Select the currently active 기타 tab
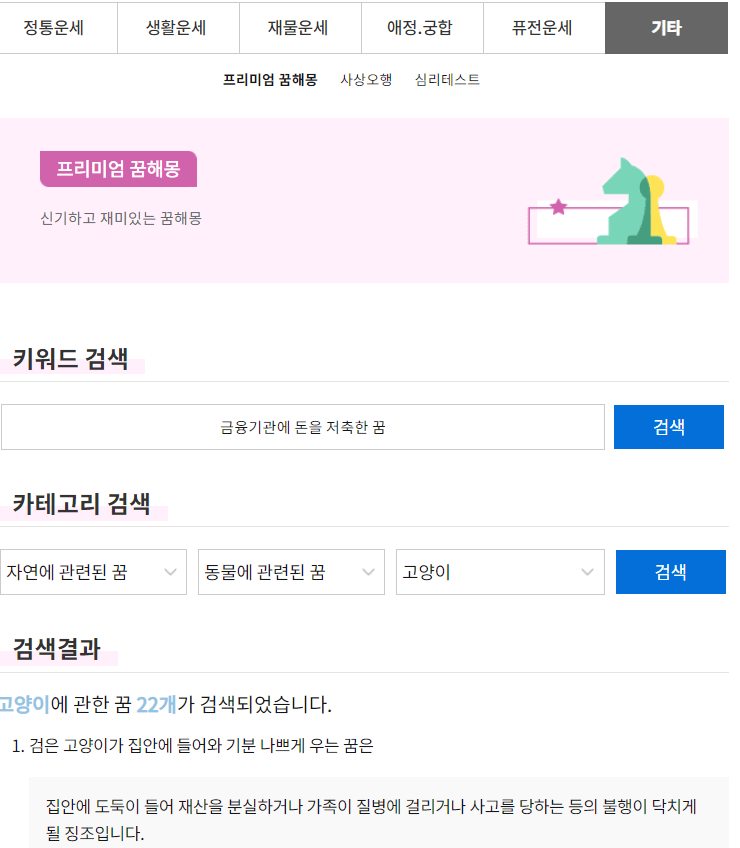The height and width of the screenshot is (848, 740). pos(666,29)
